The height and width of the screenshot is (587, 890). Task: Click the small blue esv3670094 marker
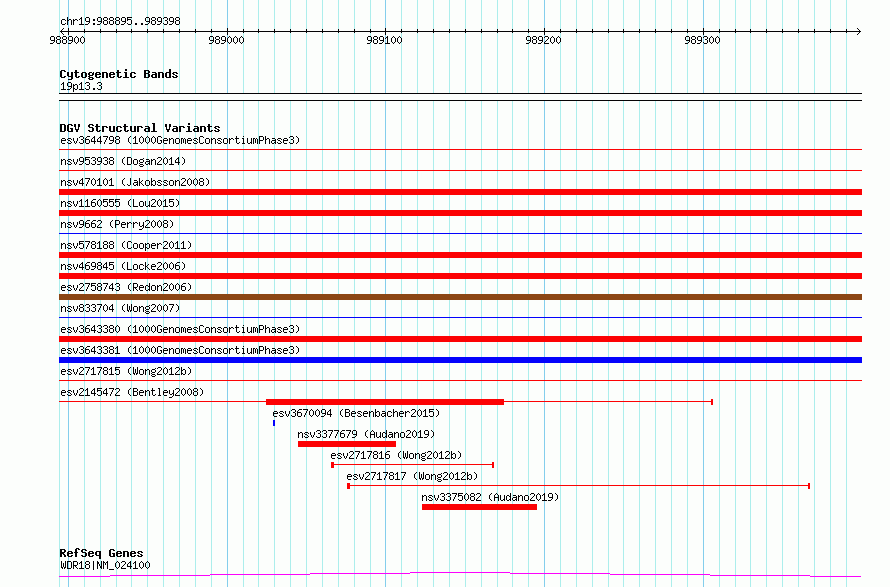[274, 423]
